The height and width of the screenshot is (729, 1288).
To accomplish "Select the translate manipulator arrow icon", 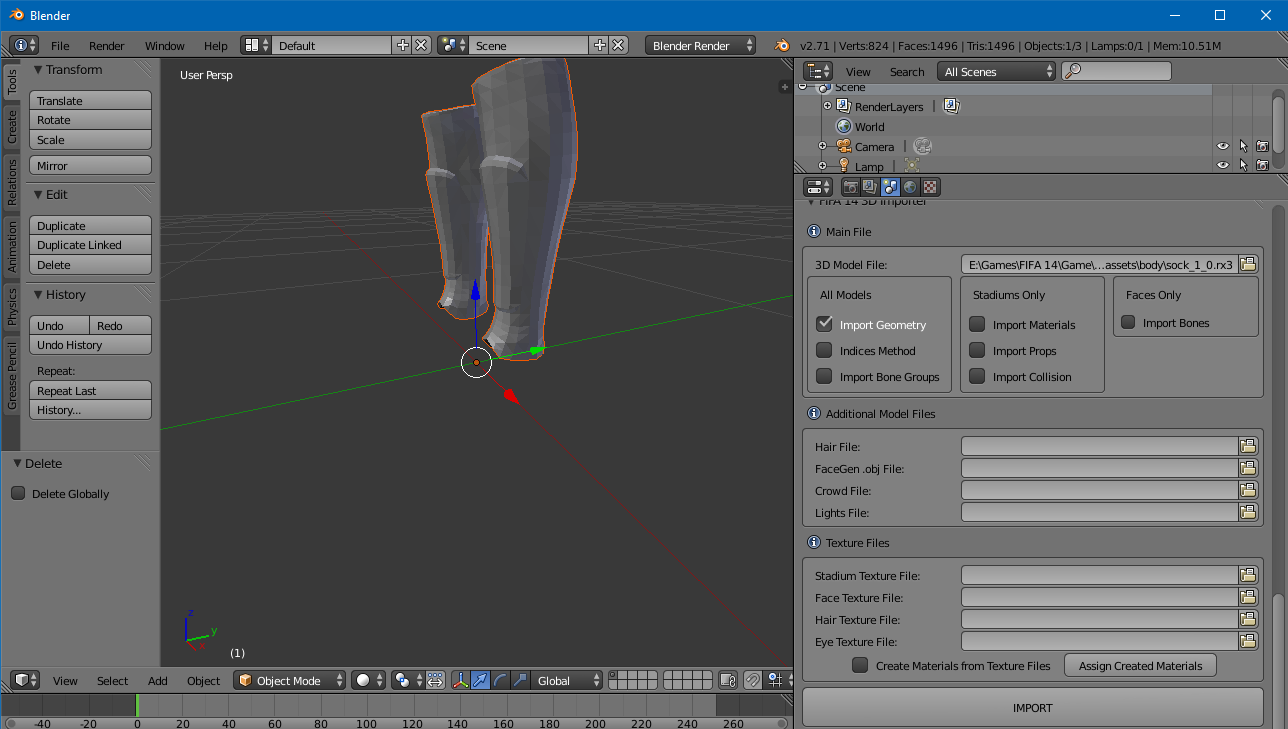I will 481,680.
